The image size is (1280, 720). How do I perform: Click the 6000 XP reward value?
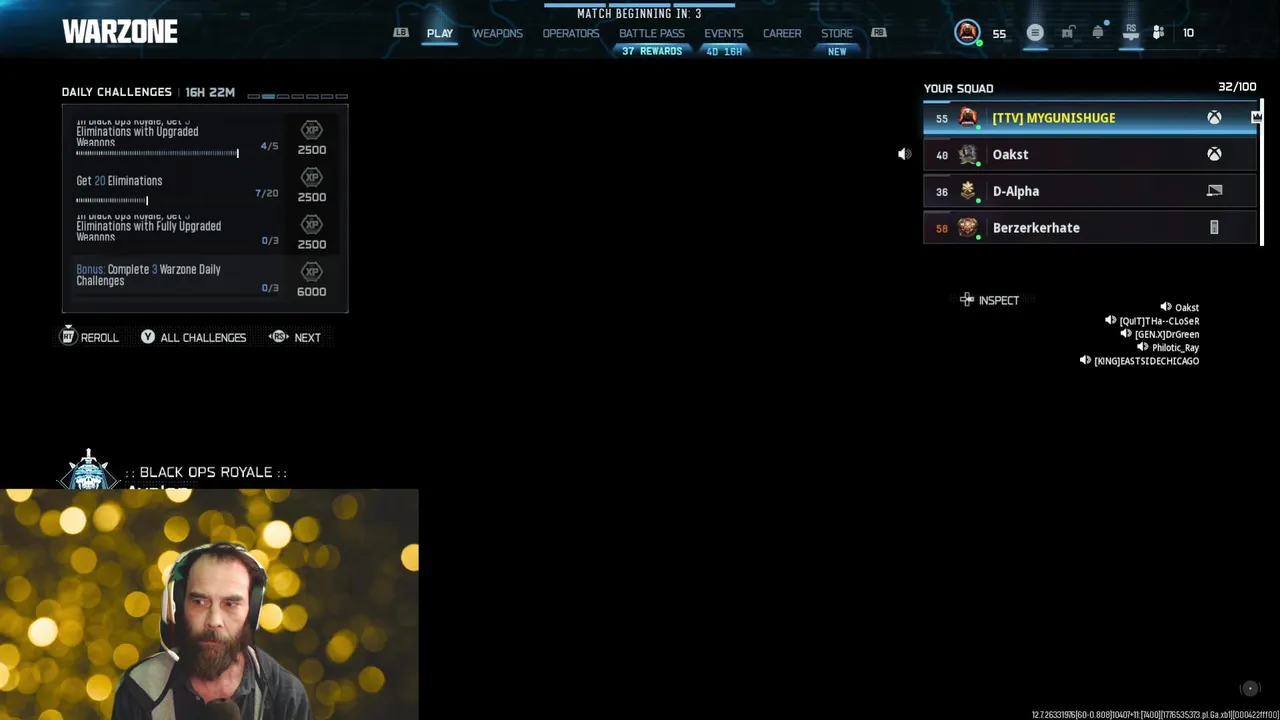311,291
